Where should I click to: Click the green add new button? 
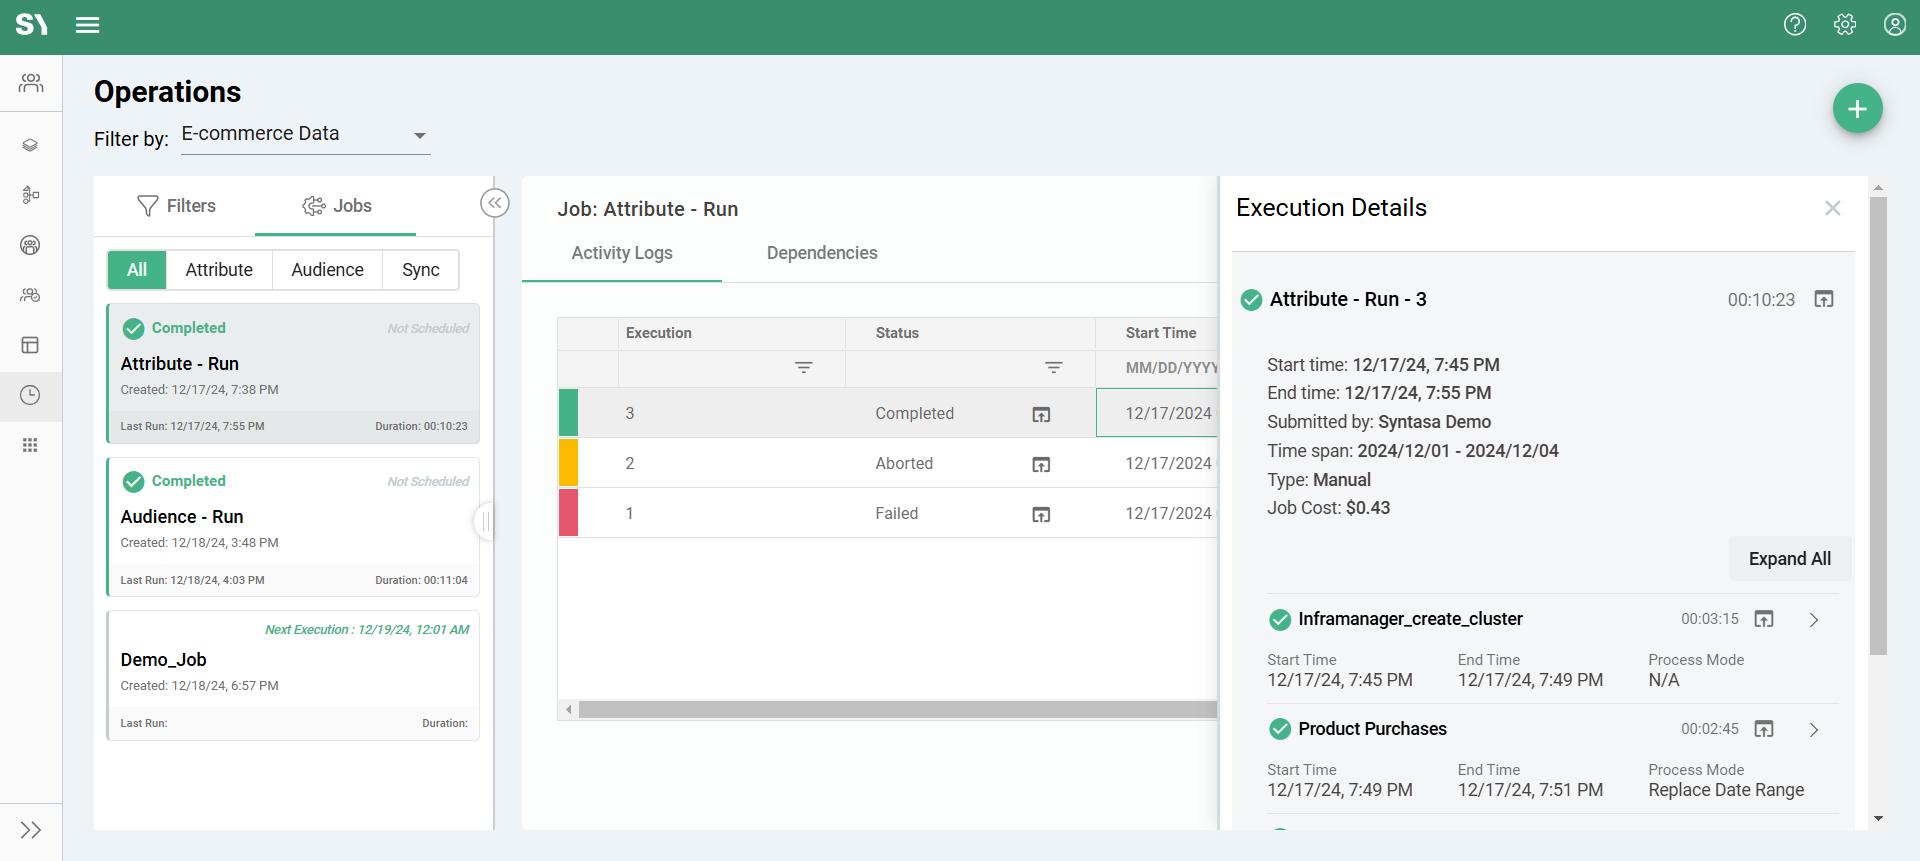1857,109
